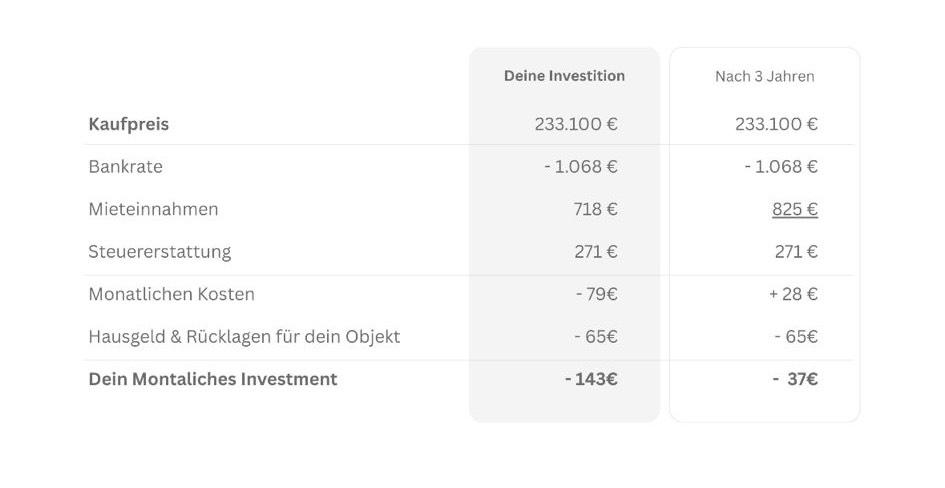
Task: Click the Nach 3 Jahren column header
Action: click(764, 76)
